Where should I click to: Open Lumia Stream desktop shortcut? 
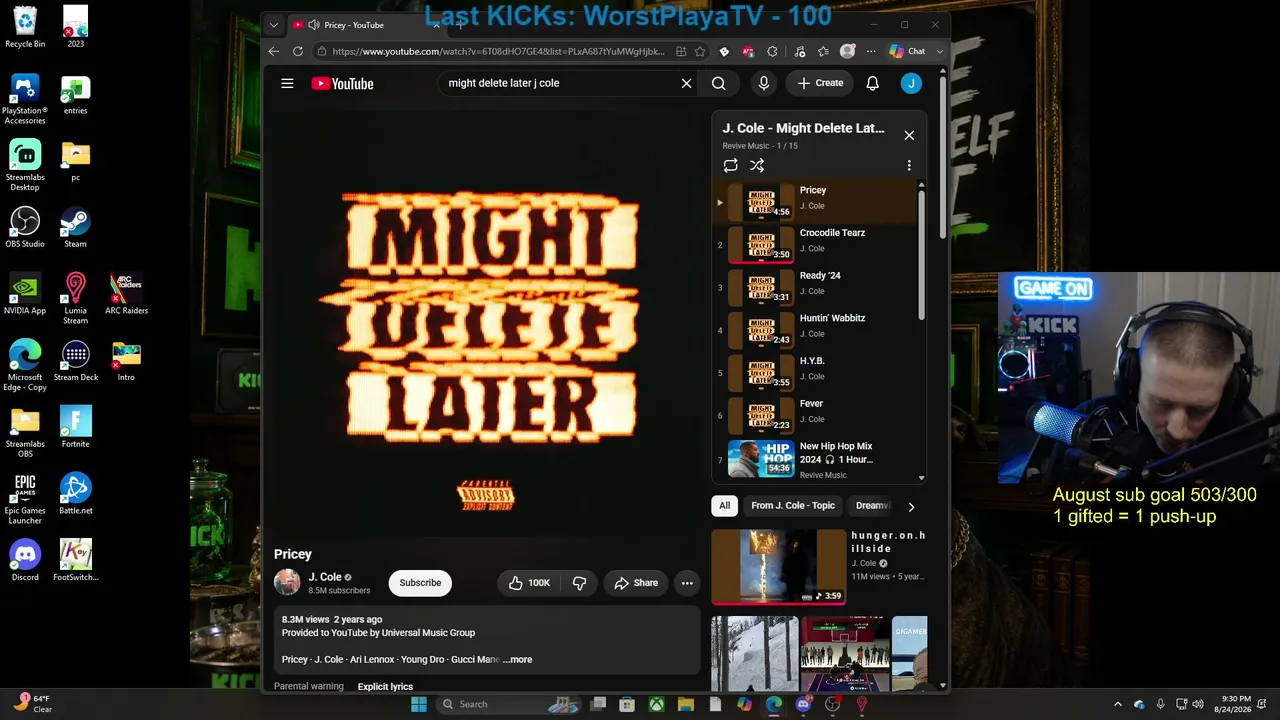[x=75, y=298]
